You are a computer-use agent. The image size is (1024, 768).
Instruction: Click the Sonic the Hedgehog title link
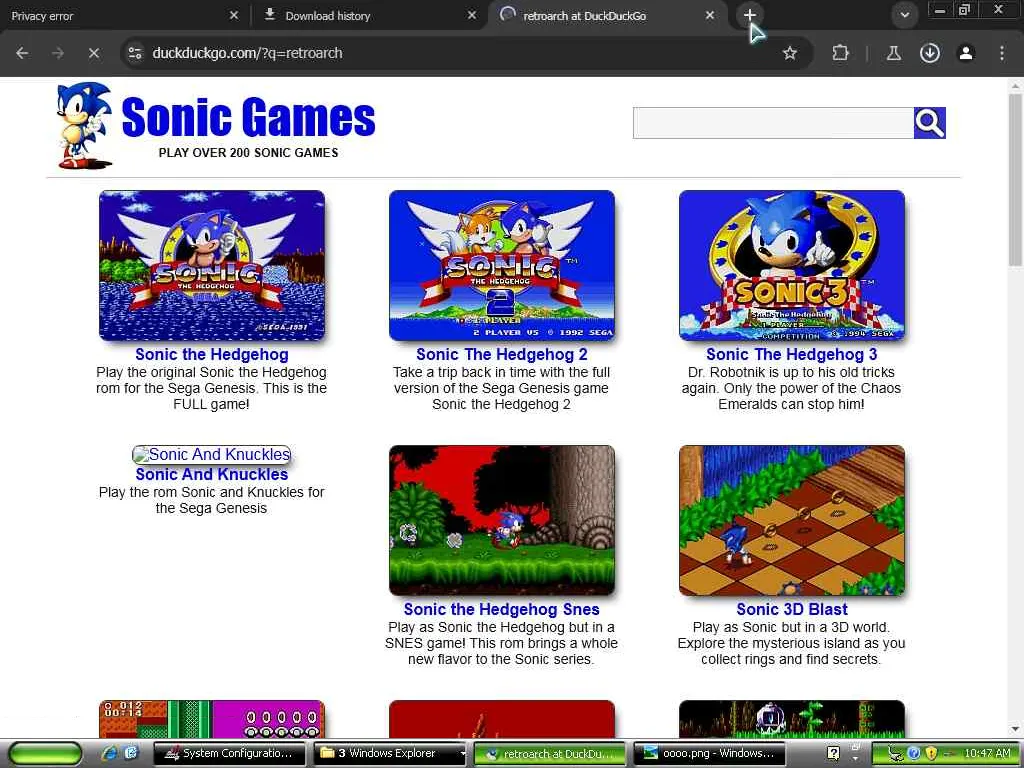(x=212, y=354)
